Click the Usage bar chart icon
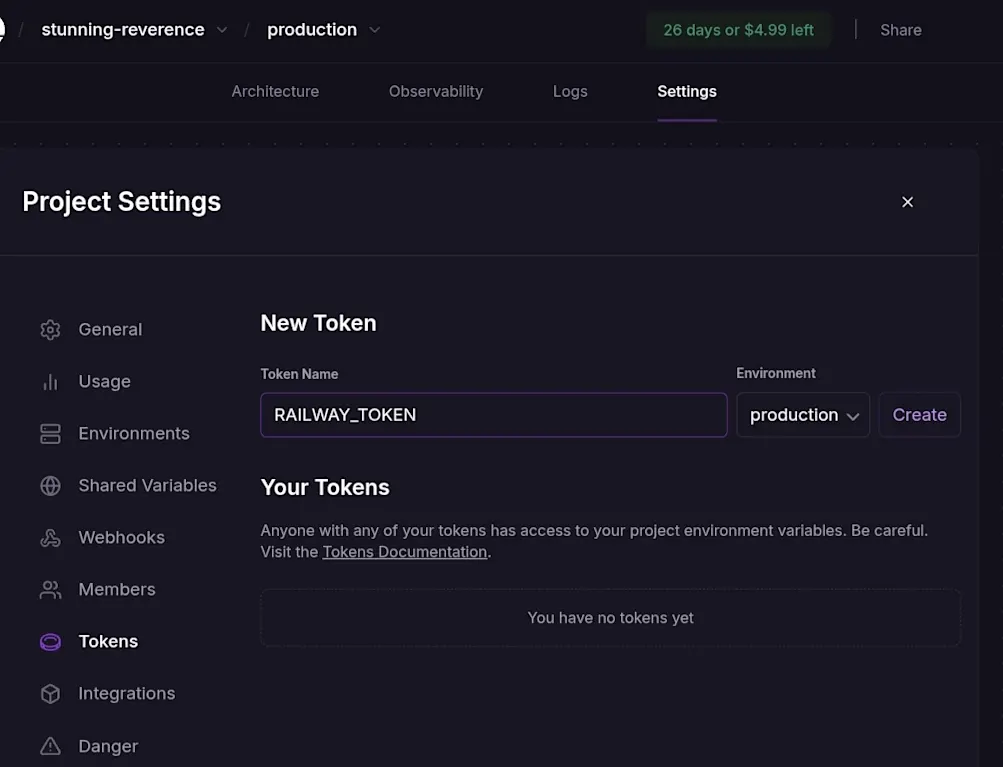1003x767 pixels. pyautogui.click(x=50, y=382)
